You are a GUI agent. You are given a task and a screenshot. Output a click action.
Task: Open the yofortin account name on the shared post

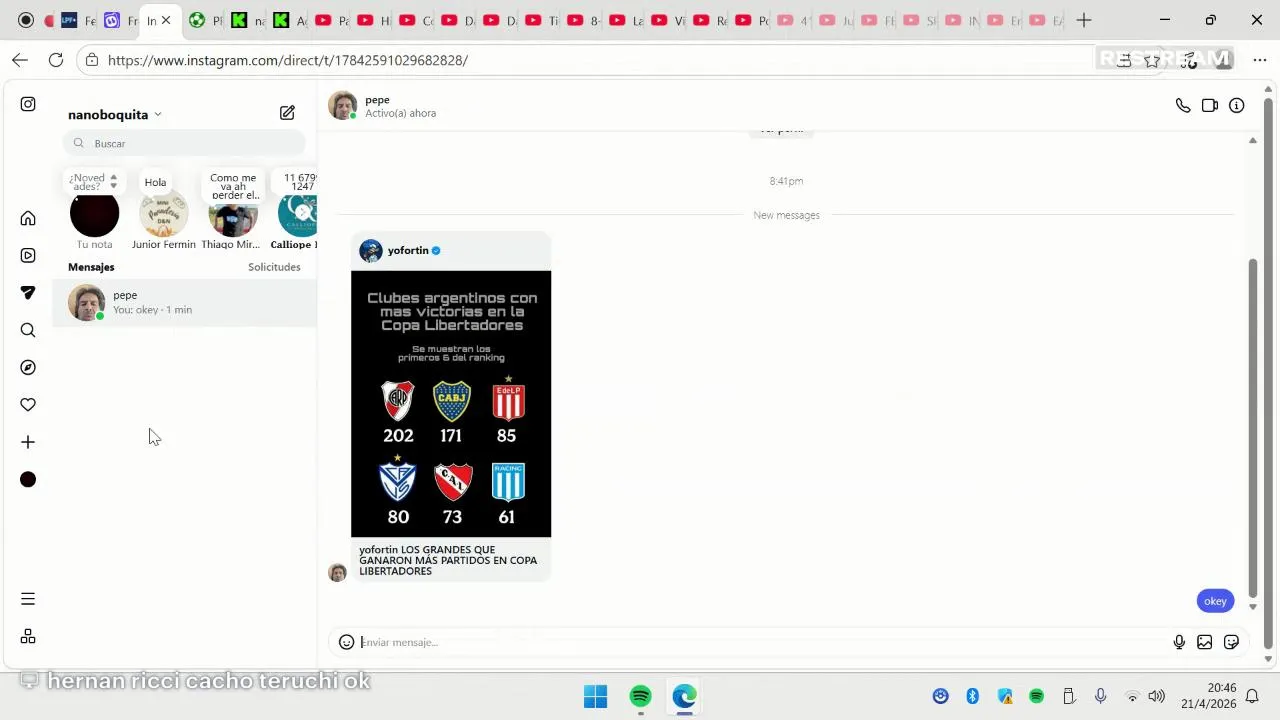pos(408,251)
